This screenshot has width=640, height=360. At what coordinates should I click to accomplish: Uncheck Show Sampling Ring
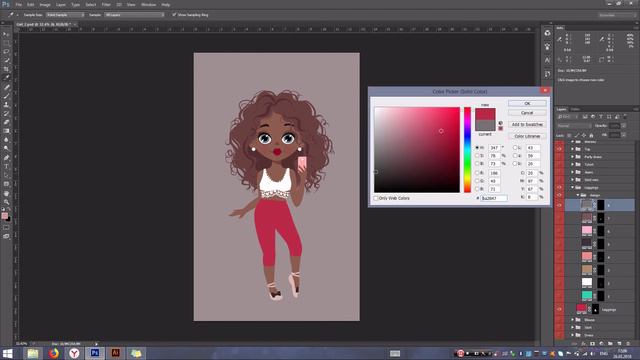(x=174, y=15)
